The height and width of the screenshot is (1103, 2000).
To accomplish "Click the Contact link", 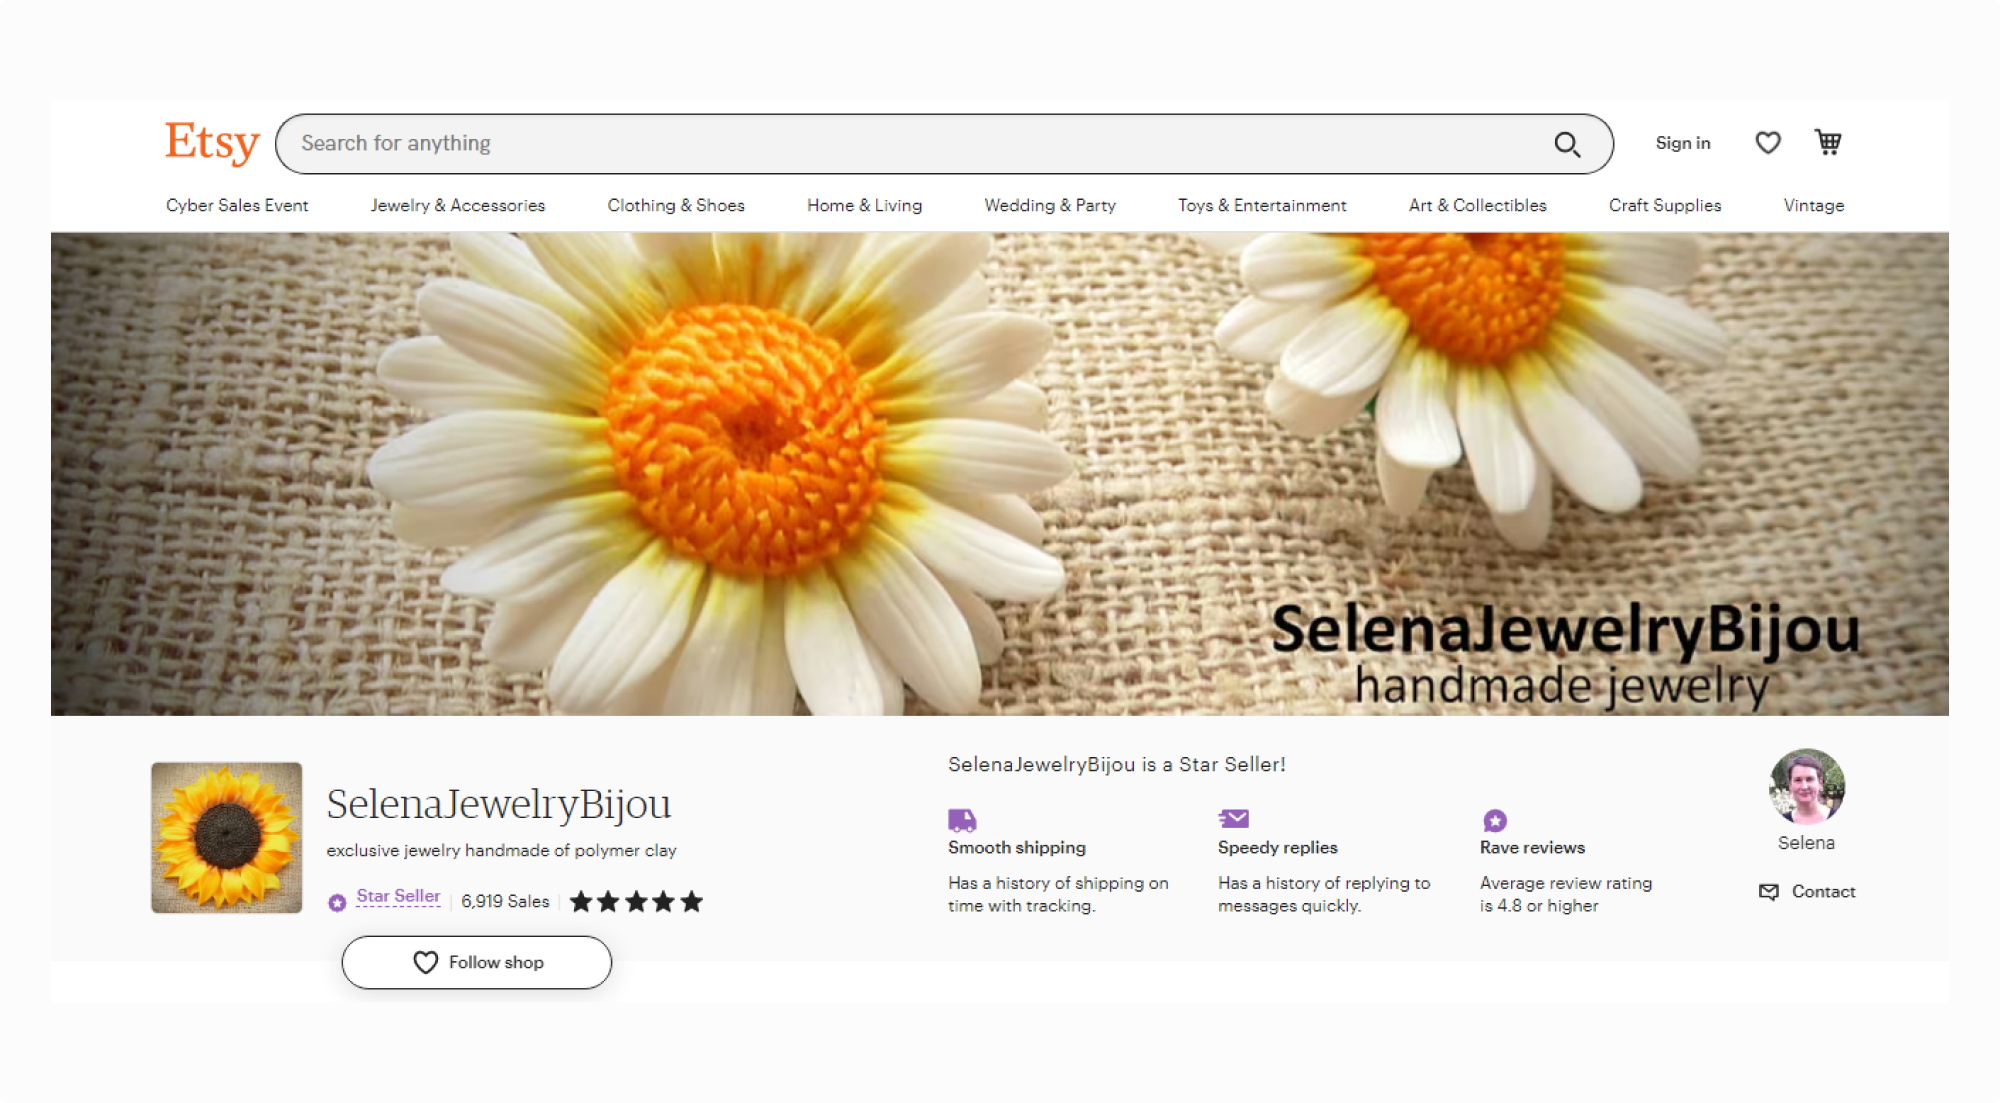I will pyautogui.click(x=1823, y=891).
